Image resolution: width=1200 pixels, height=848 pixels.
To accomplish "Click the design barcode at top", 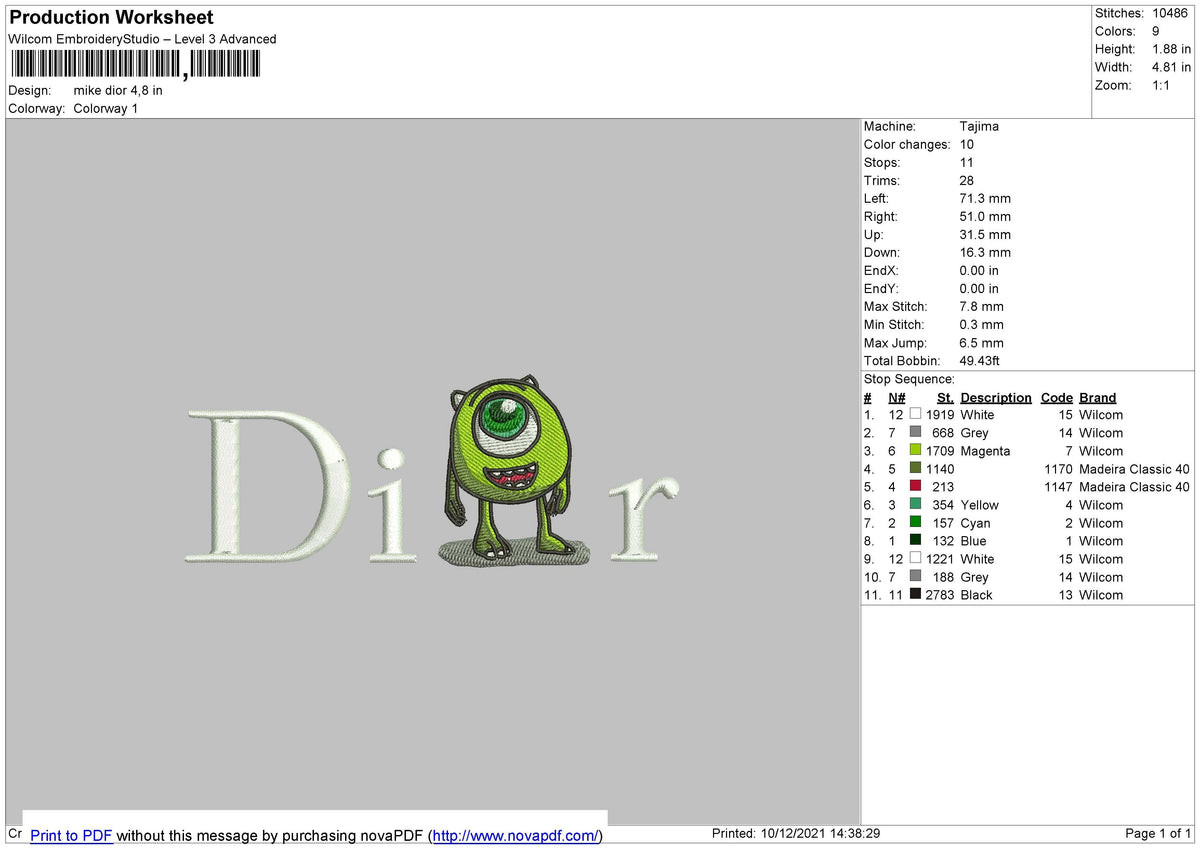I will click(135, 65).
